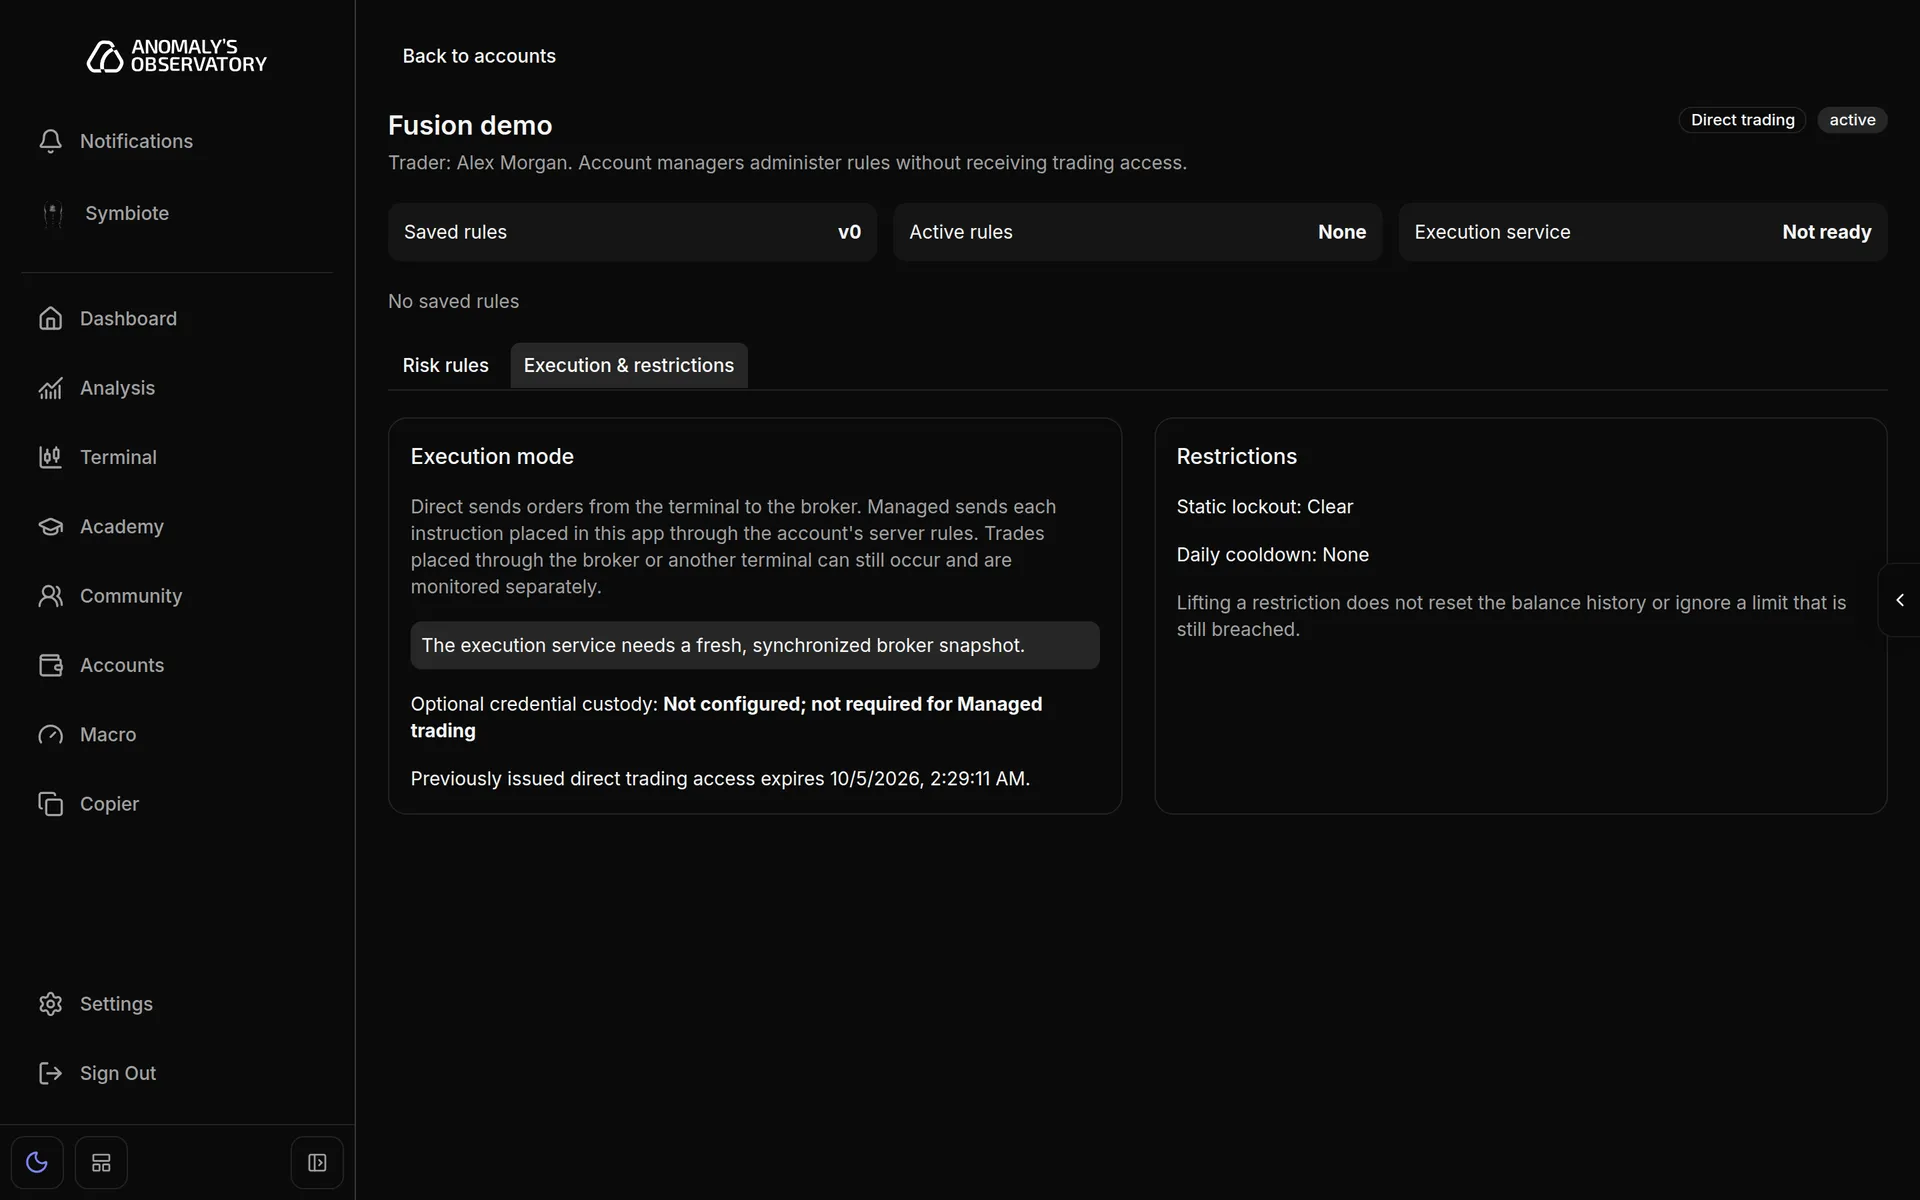Click Daily cooldown: None text
1920x1200 pixels.
tap(1272, 555)
